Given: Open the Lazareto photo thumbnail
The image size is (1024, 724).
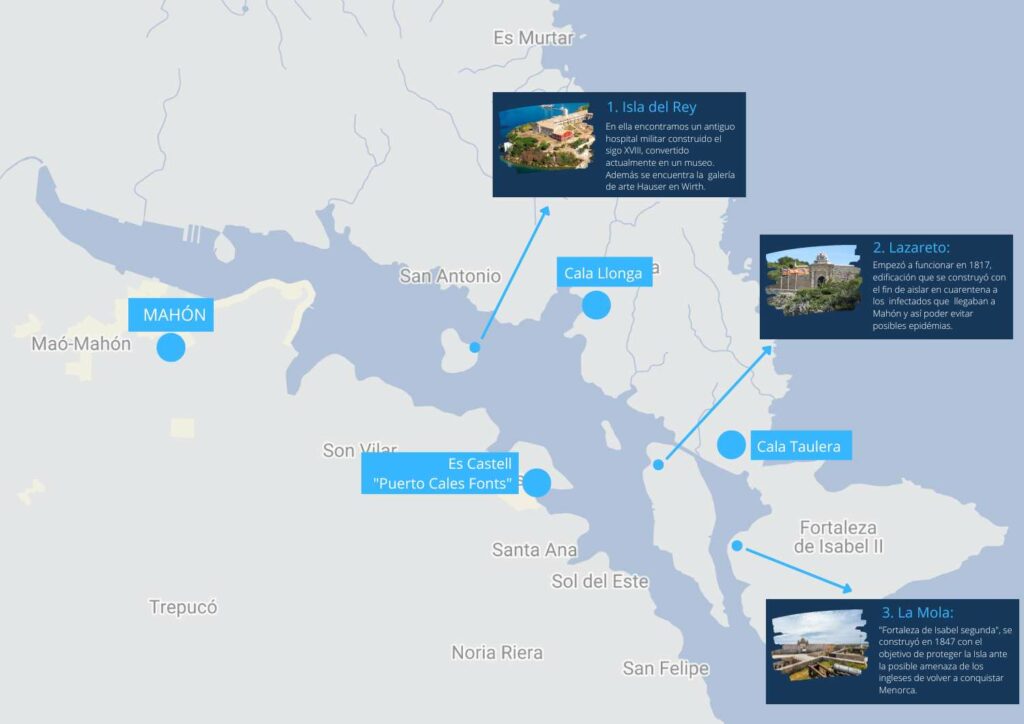Looking at the screenshot, I should pyautogui.click(x=814, y=281).
